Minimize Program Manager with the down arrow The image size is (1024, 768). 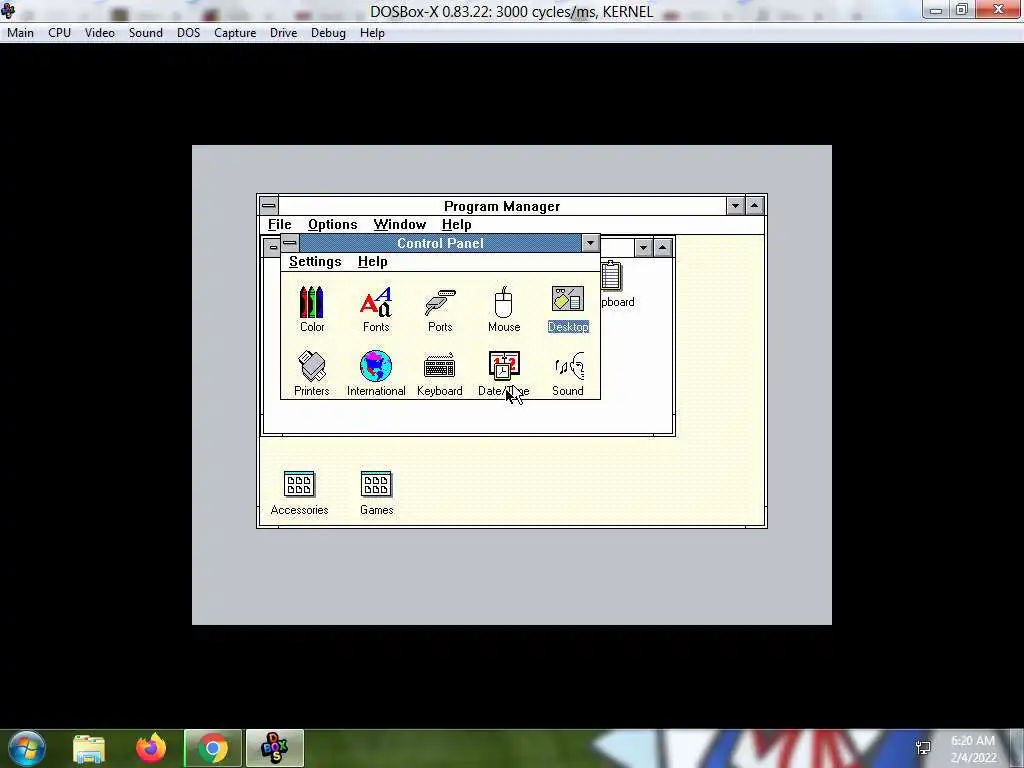(735, 206)
